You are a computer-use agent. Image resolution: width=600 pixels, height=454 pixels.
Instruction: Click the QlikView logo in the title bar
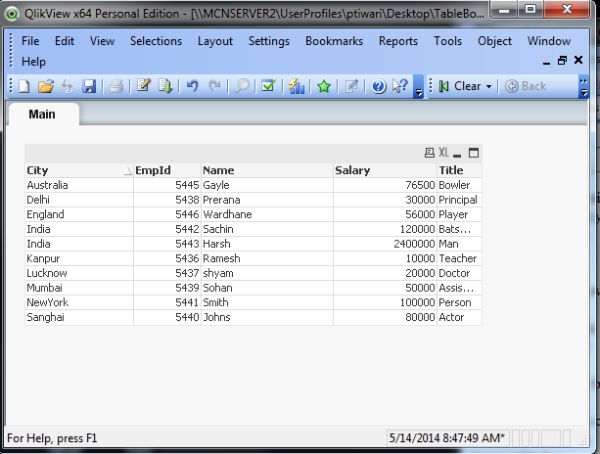coord(12,14)
